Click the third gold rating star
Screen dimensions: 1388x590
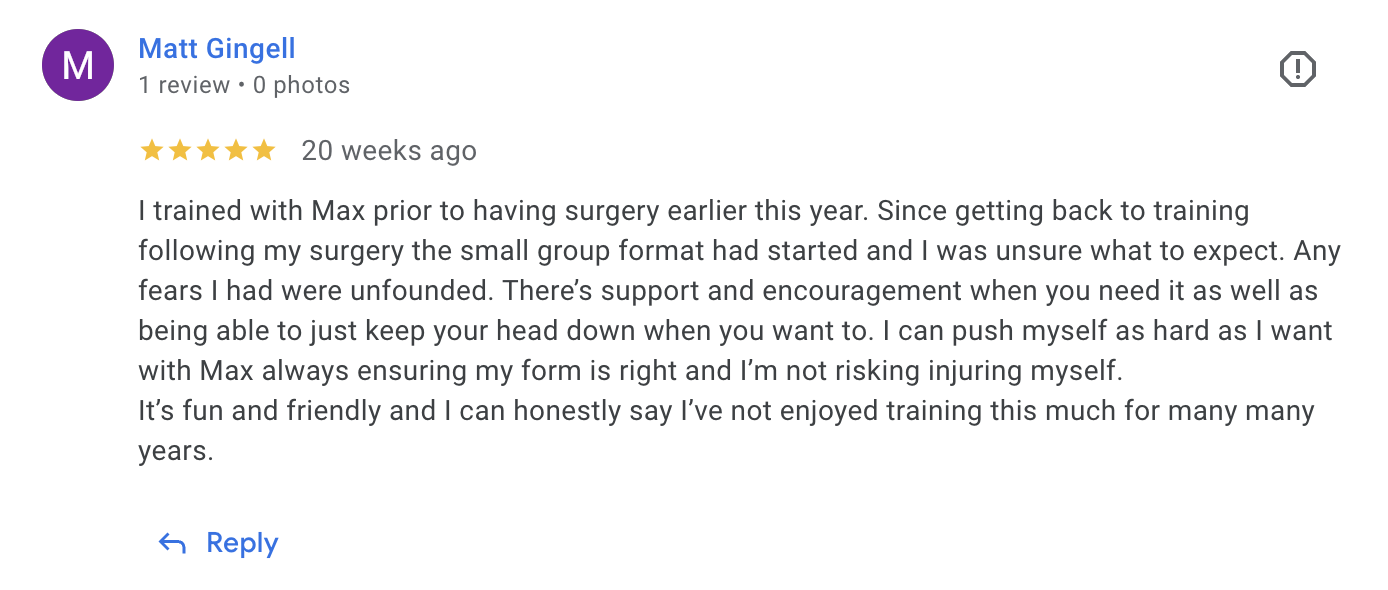208,151
